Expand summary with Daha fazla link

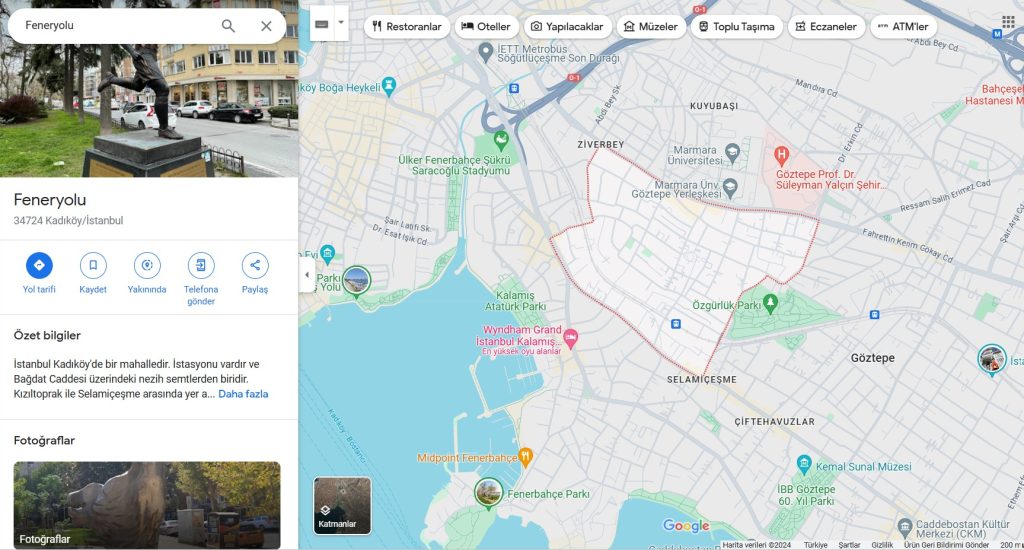click(x=243, y=394)
